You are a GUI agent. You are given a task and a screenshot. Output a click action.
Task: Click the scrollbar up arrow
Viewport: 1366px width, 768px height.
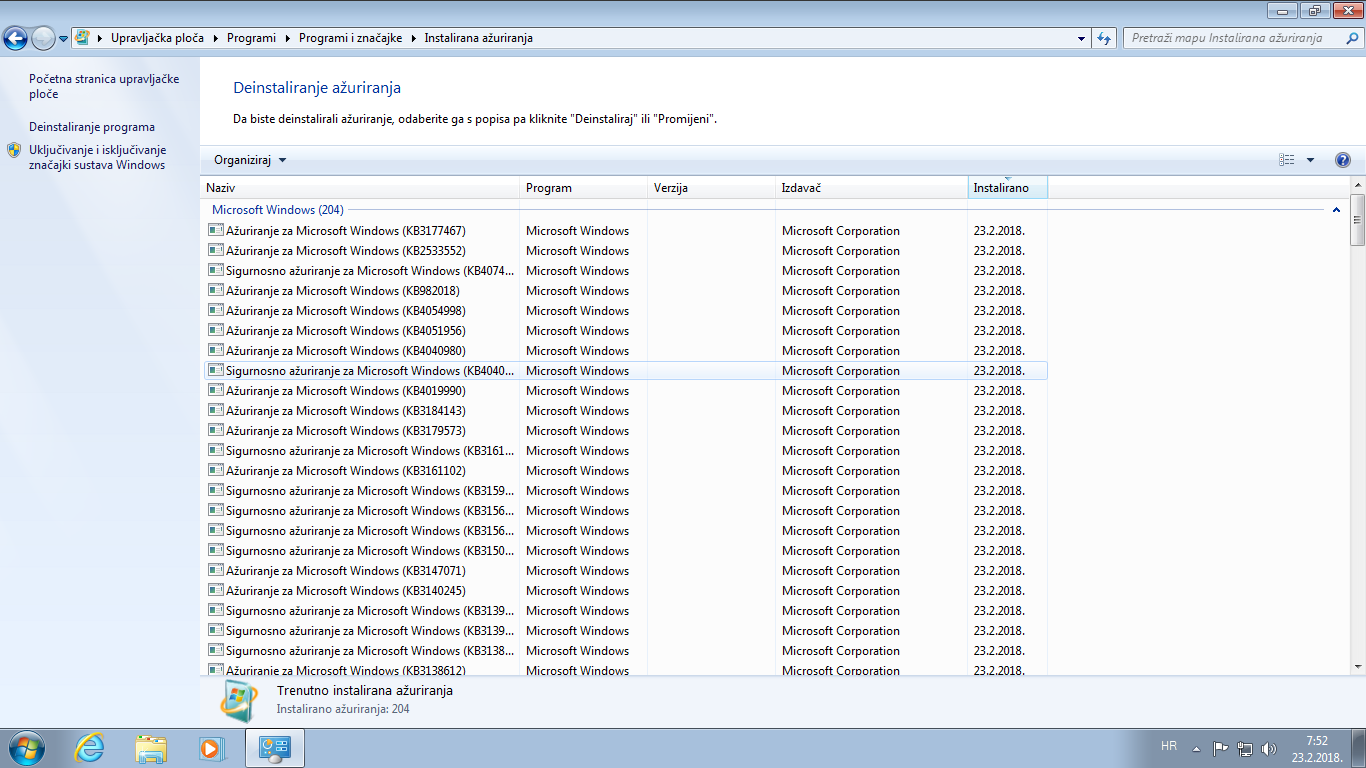point(1357,186)
